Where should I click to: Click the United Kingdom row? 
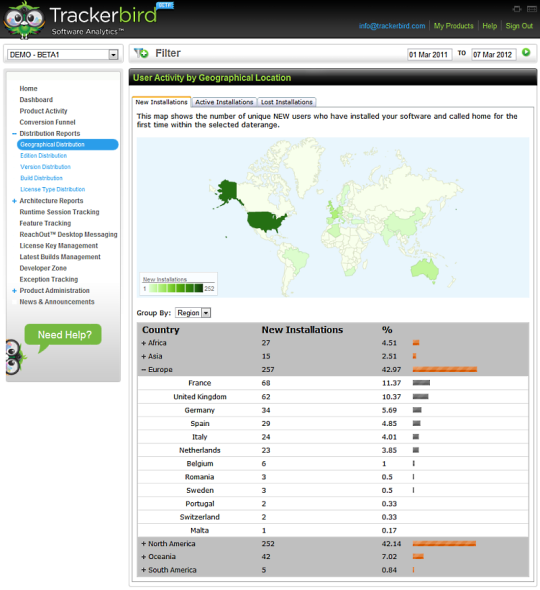pos(333,397)
